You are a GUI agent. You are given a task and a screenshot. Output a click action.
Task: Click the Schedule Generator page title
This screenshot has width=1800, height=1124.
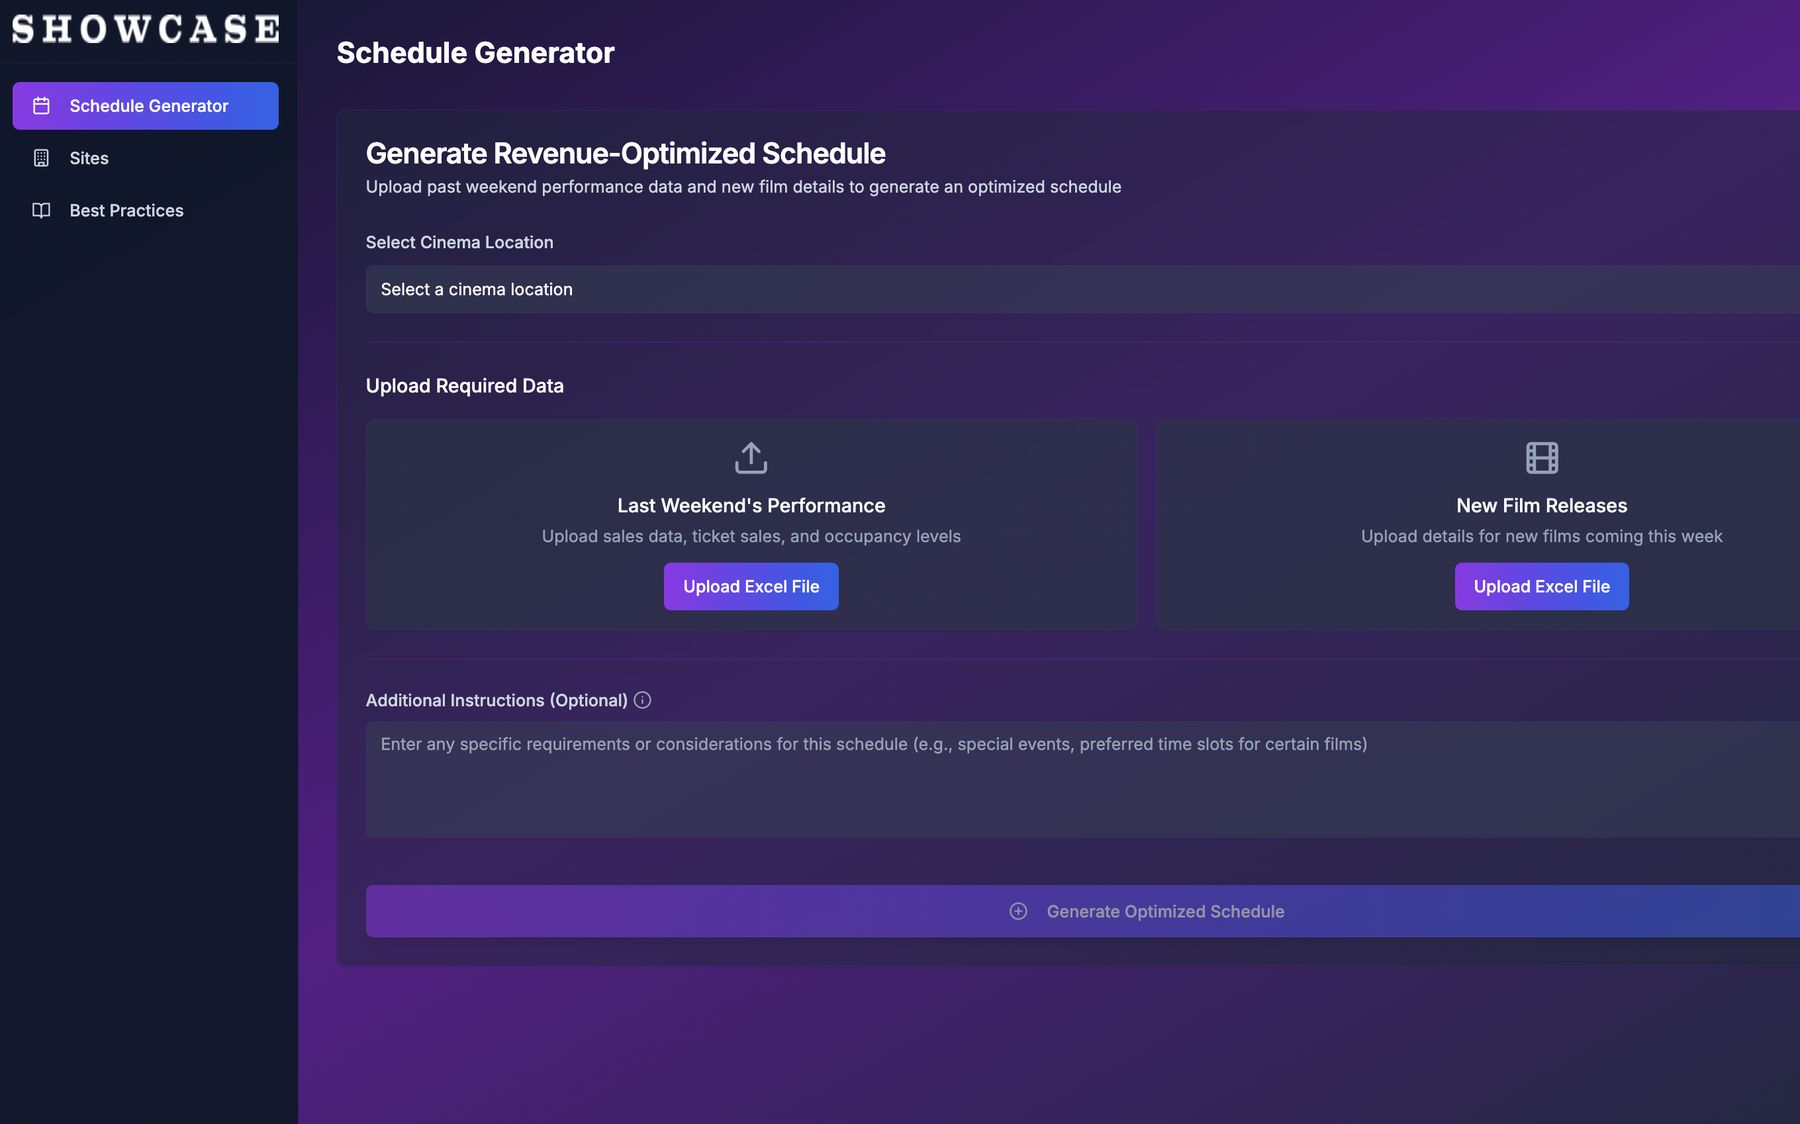[476, 52]
